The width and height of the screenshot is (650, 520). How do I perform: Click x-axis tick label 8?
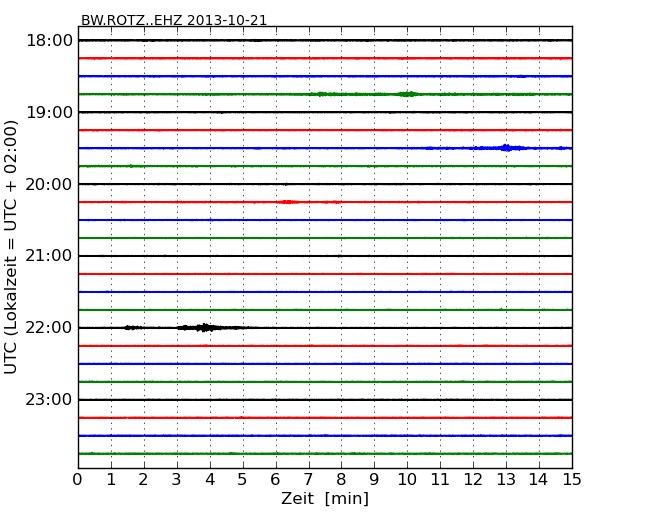(x=341, y=480)
